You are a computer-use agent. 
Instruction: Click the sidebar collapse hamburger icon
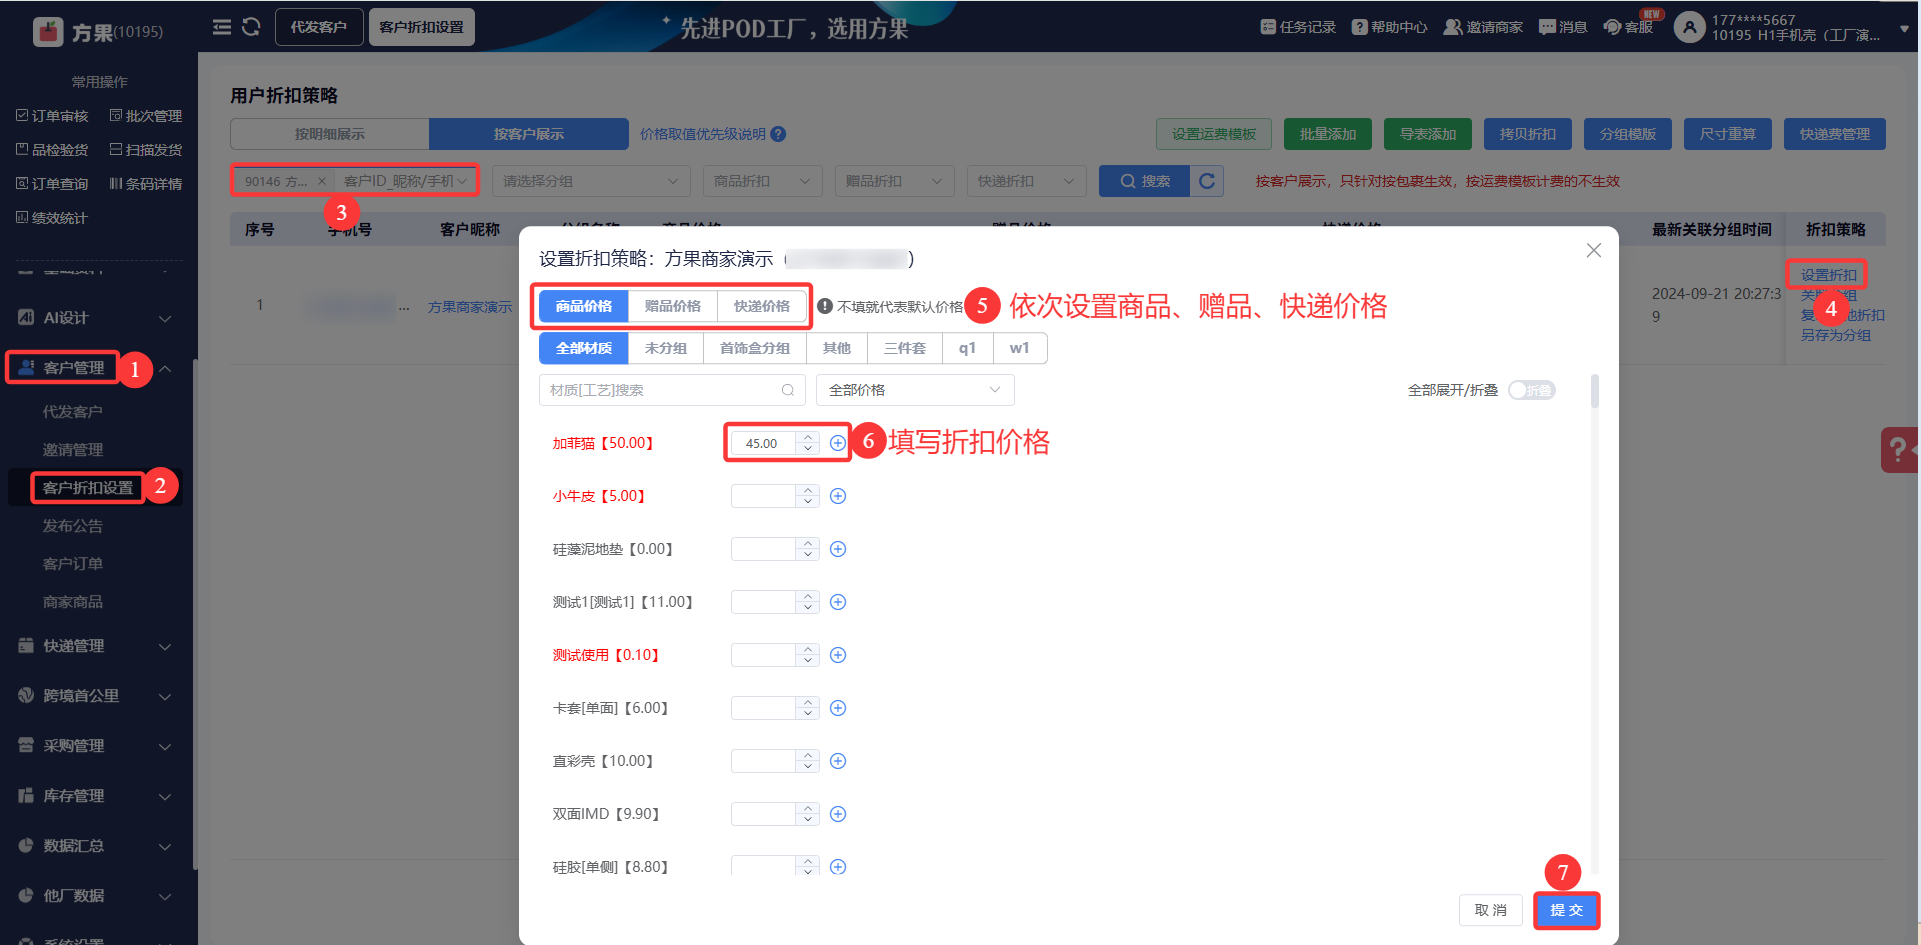pyautogui.click(x=222, y=27)
